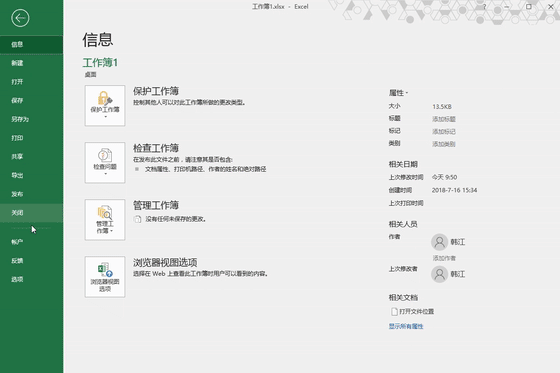This screenshot has width=560, height=373.
Task: Select 打印 in the sidebar
Action: [x=31, y=138]
